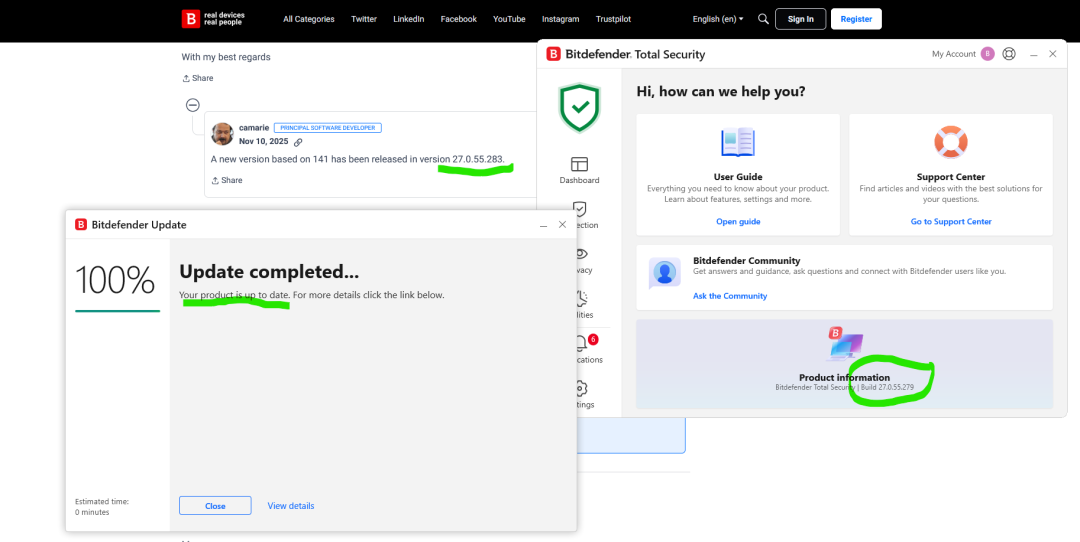Open the Trustpilot nav link

point(613,19)
